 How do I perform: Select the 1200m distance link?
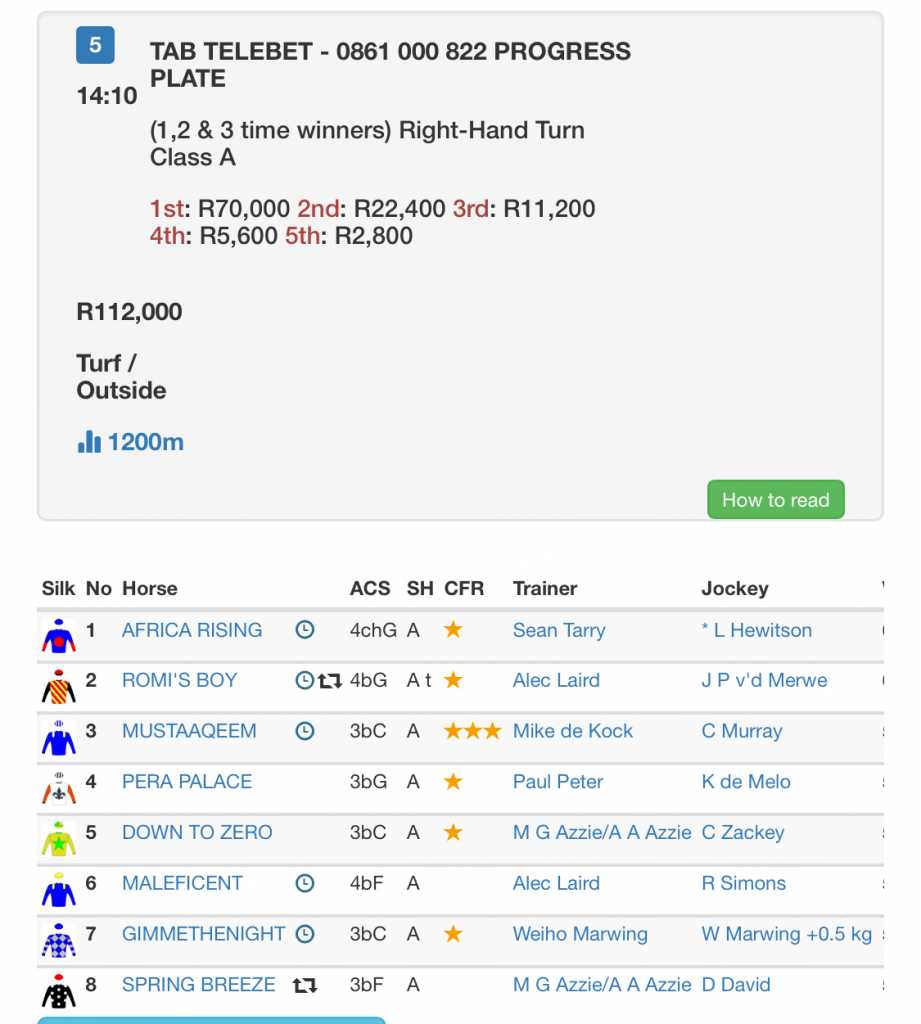(x=146, y=442)
